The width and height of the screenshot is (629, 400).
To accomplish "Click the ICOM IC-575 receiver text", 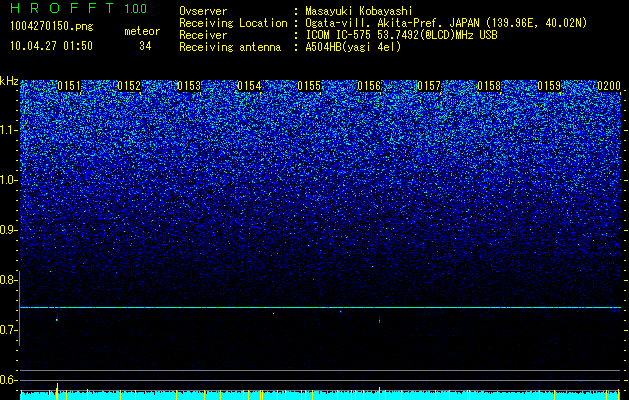I will click(401, 35).
